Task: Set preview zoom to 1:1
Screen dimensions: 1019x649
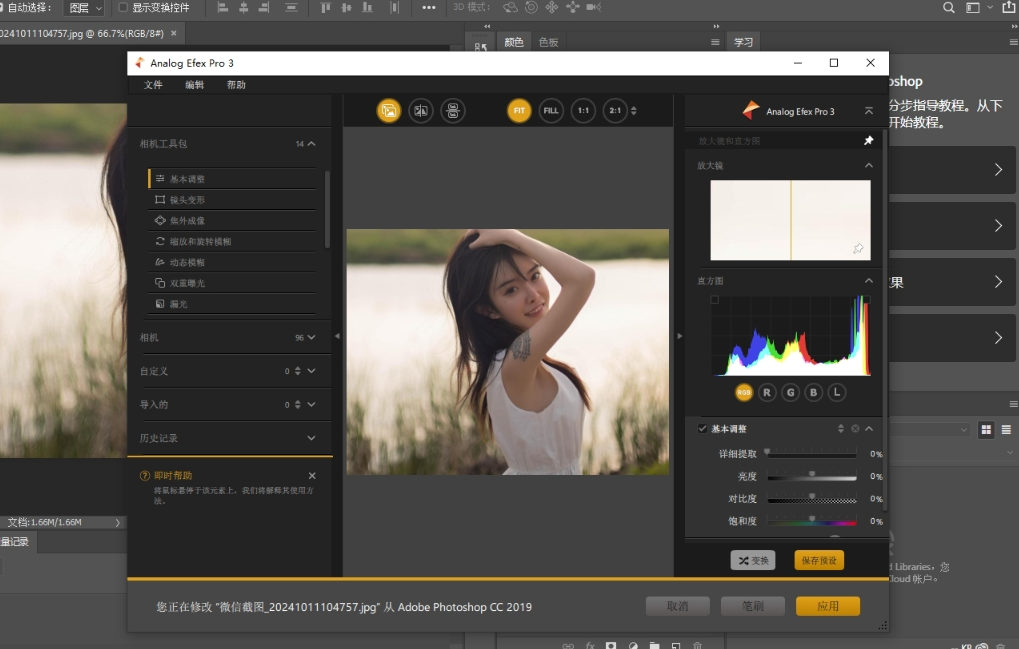Action: coord(583,111)
